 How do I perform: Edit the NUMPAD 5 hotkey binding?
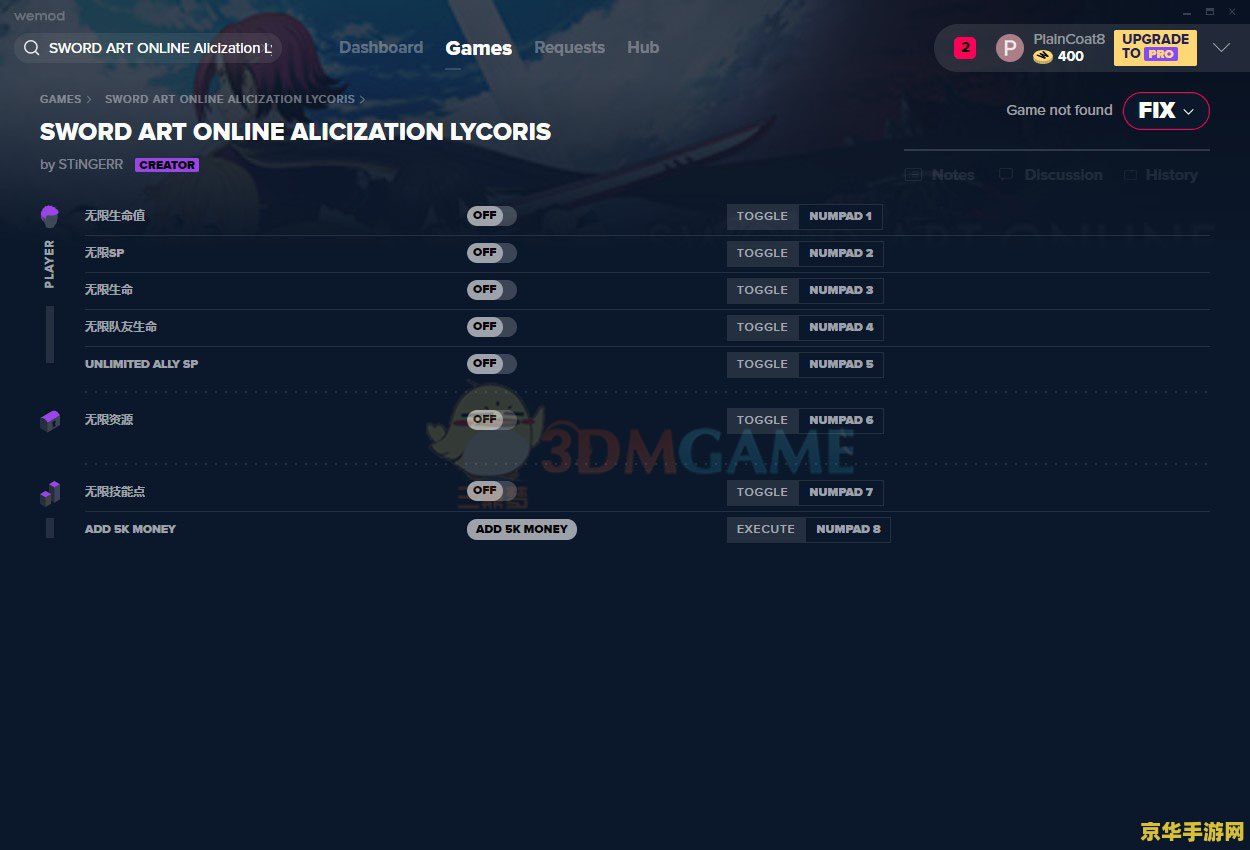tap(841, 364)
